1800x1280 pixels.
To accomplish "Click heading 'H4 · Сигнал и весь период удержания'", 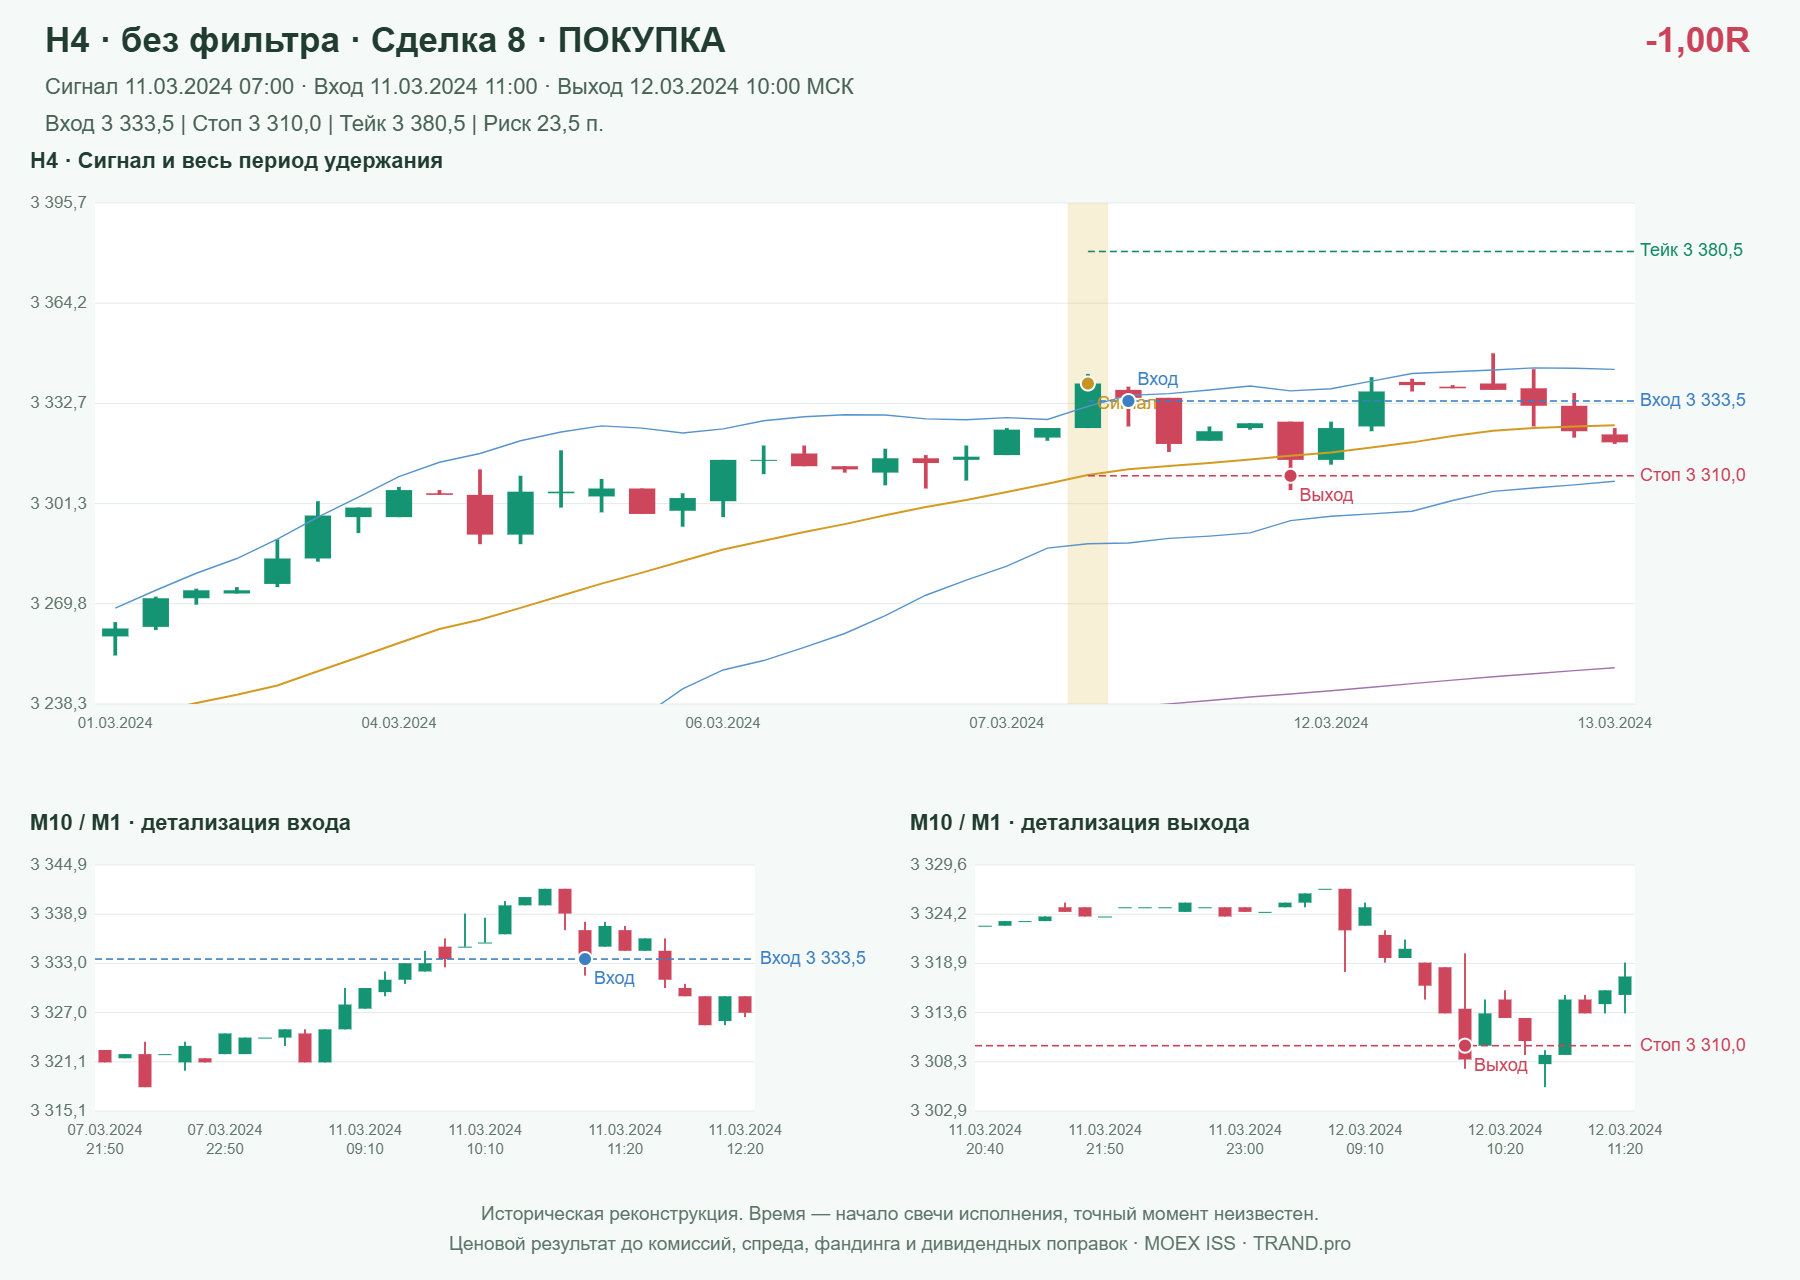I will [x=236, y=161].
